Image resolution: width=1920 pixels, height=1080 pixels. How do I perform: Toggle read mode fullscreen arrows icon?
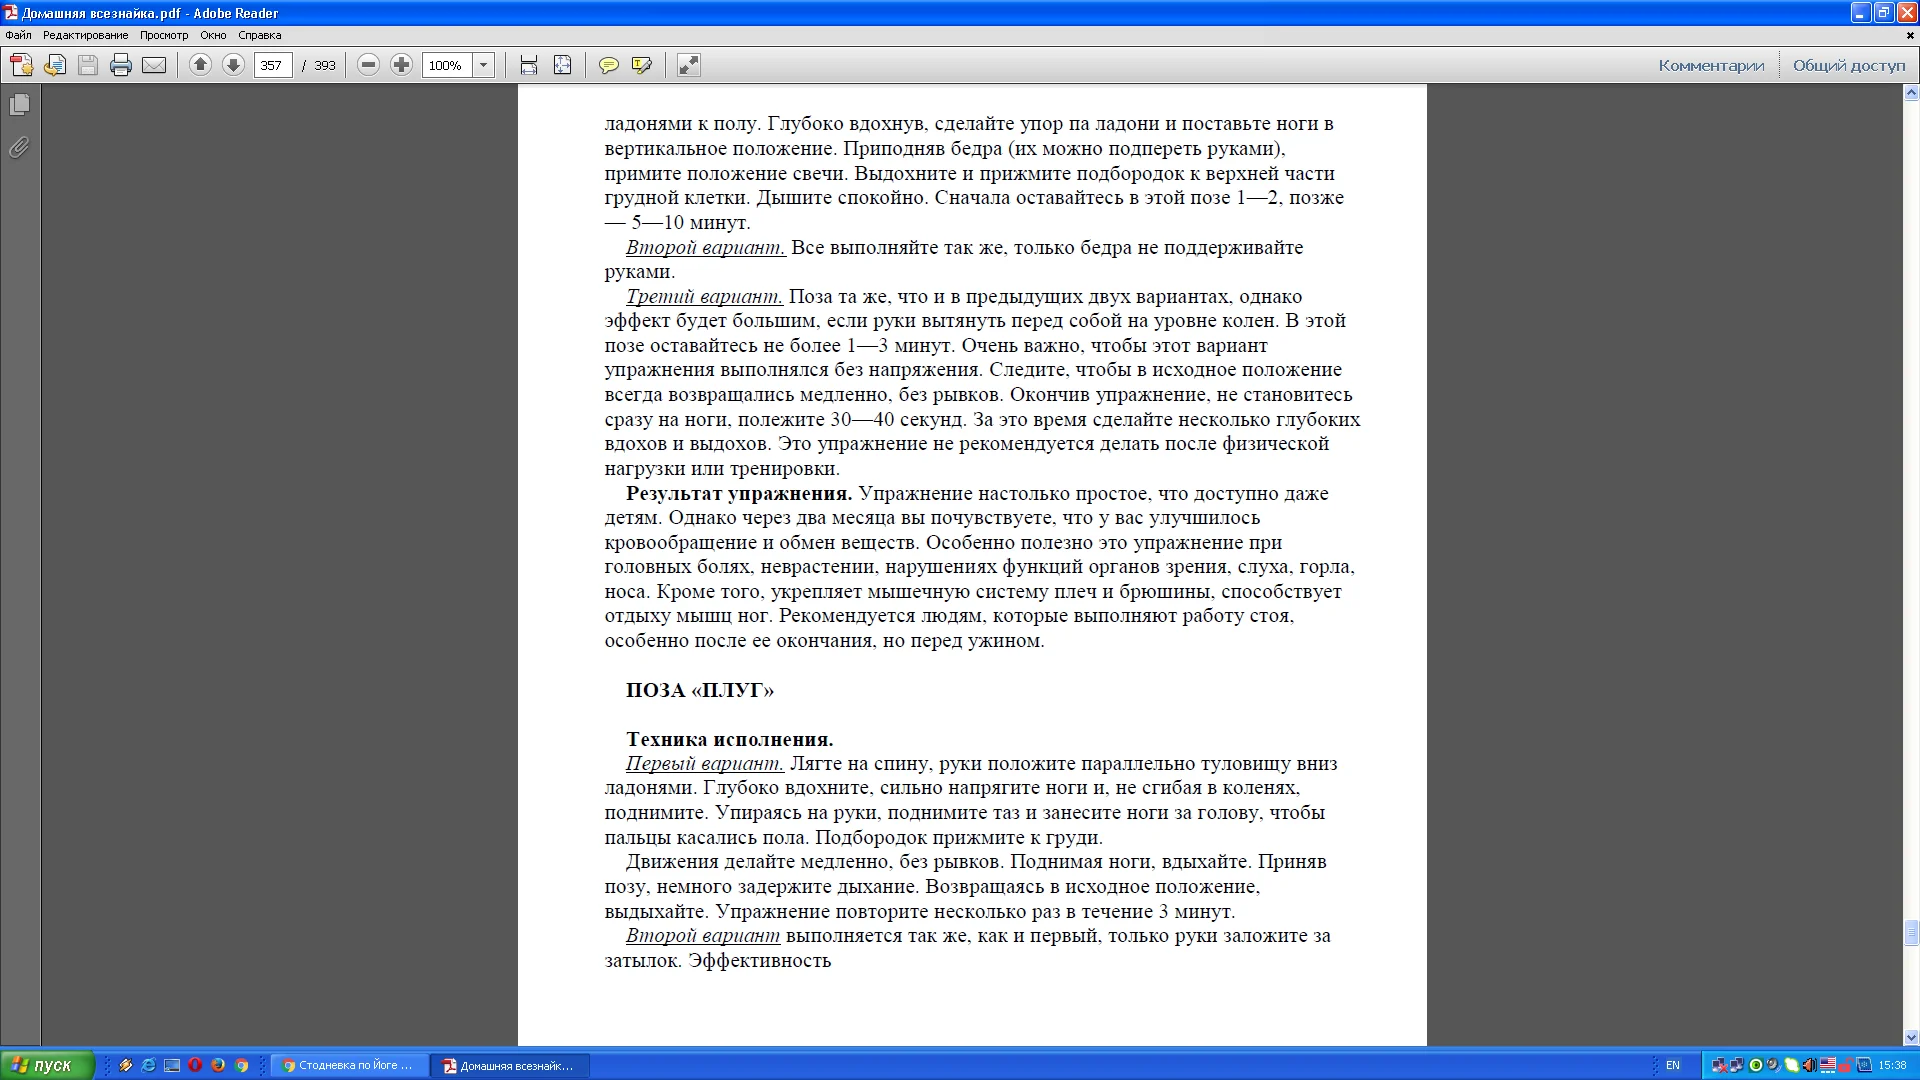pos(688,65)
